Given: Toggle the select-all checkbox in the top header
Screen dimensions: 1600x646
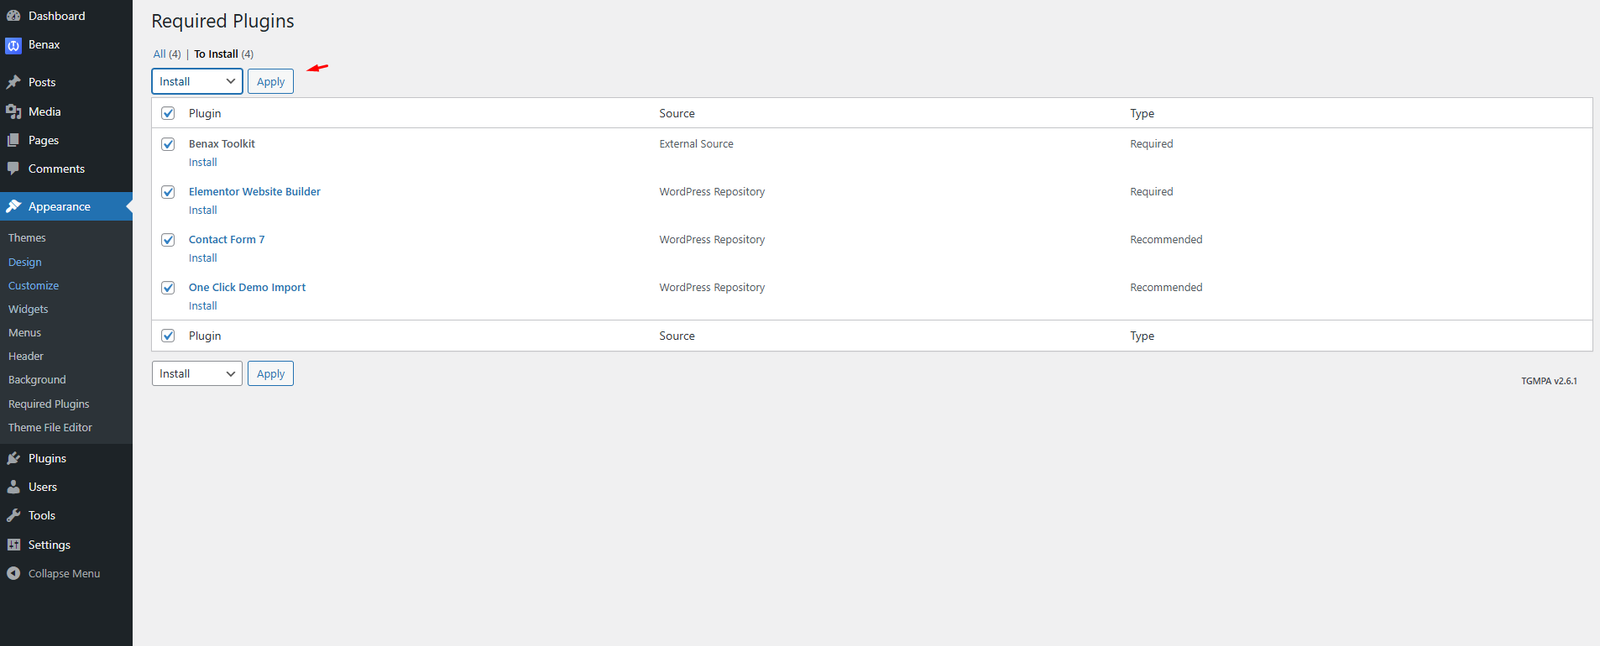Looking at the screenshot, I should (x=168, y=113).
